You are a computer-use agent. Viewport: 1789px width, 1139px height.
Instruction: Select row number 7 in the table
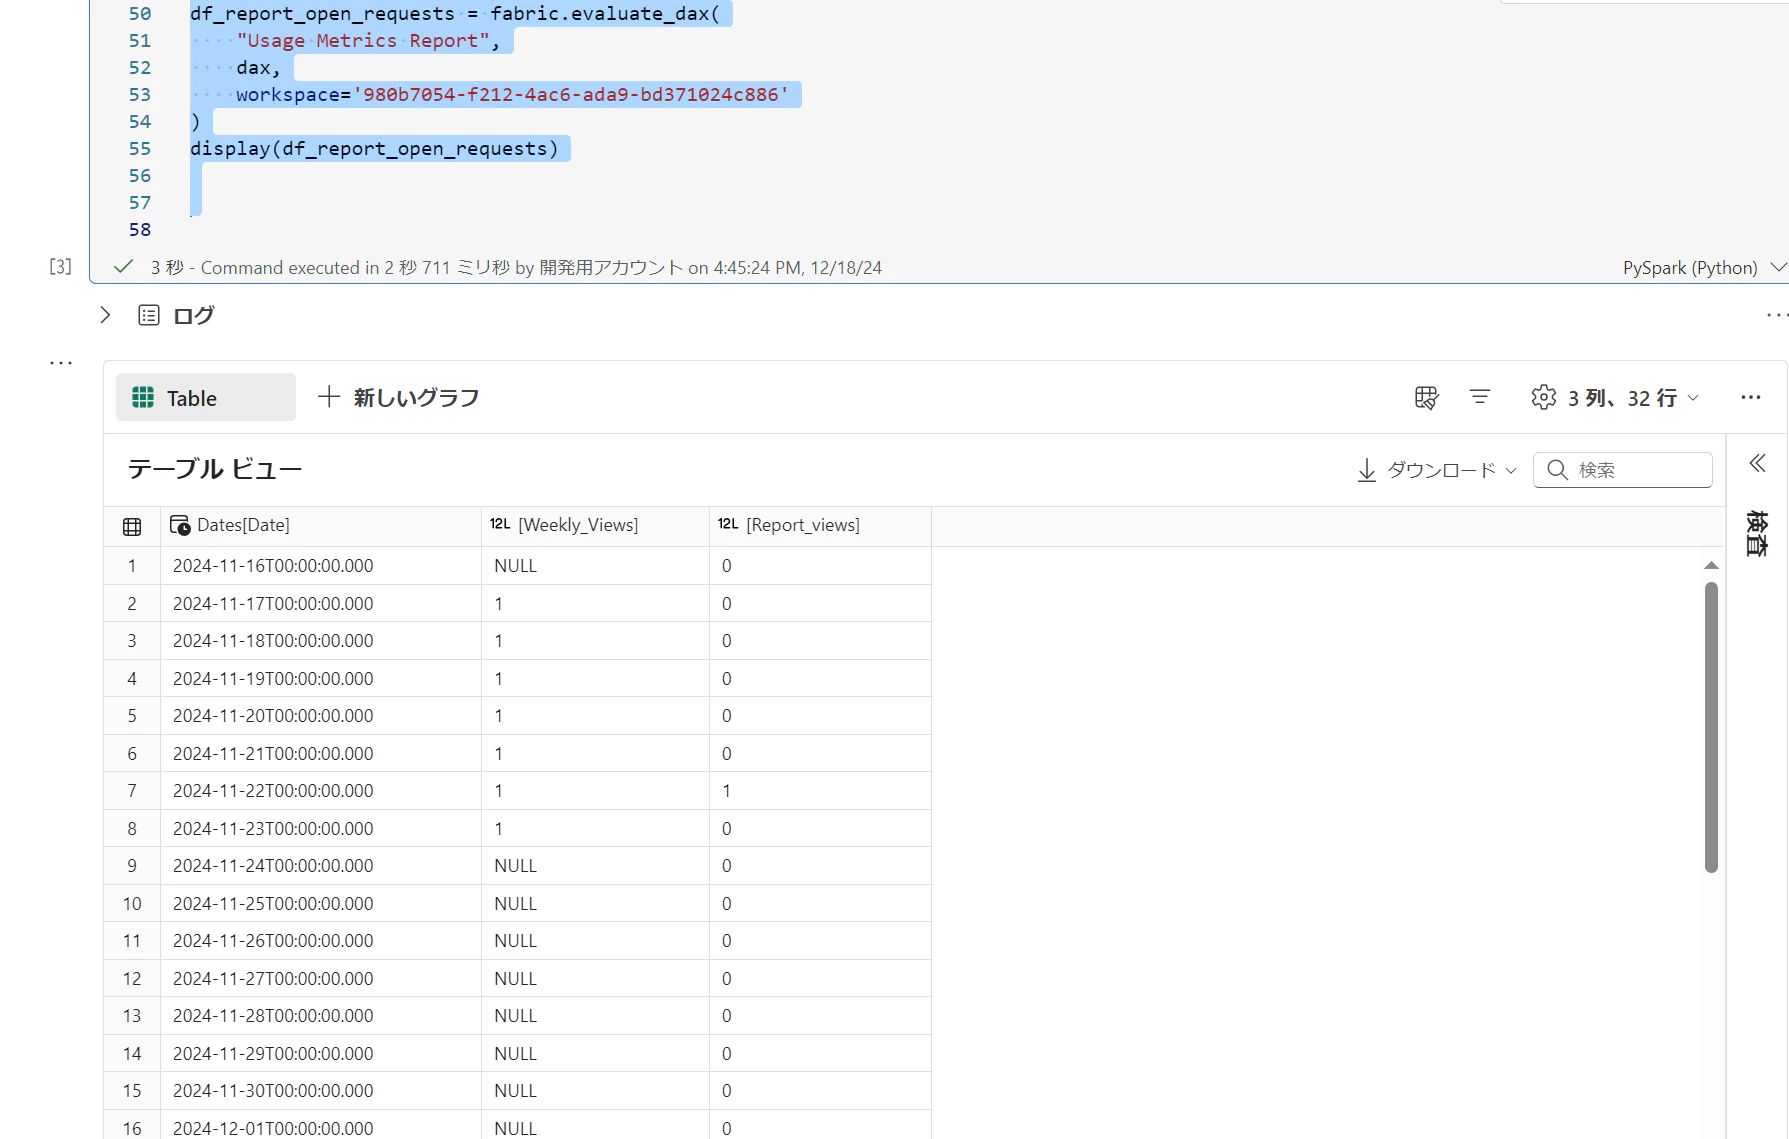[132, 791]
